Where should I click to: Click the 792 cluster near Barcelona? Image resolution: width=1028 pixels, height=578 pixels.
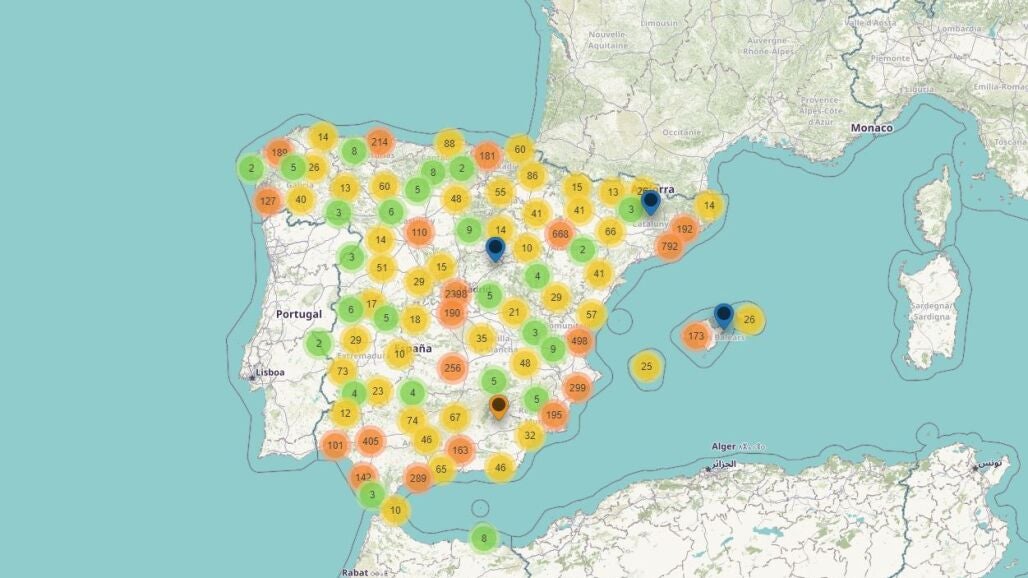tap(670, 245)
